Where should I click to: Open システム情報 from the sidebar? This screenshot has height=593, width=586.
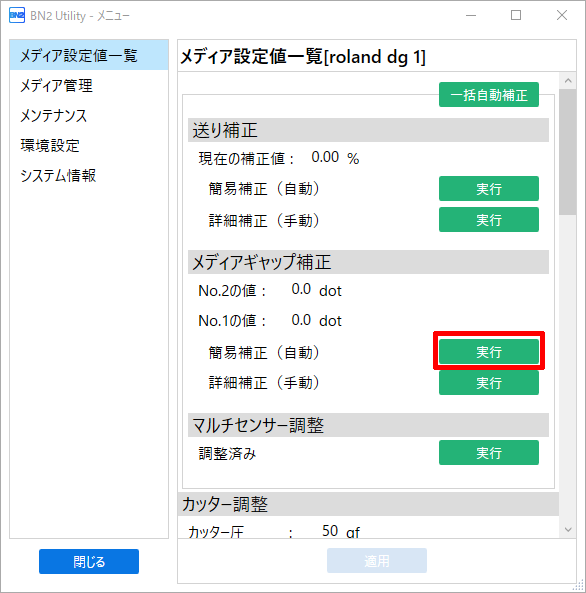click(89, 175)
